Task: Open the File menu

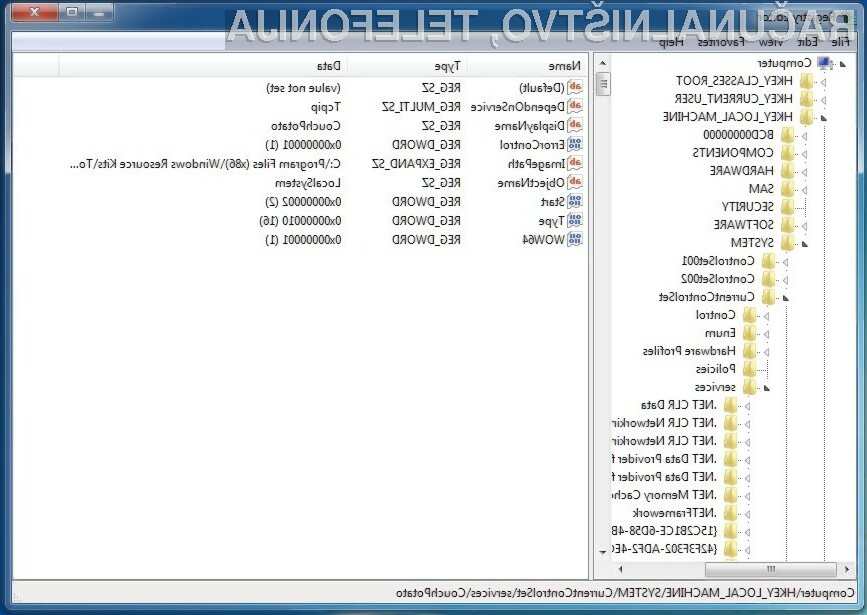Action: pyautogui.click(x=840, y=42)
